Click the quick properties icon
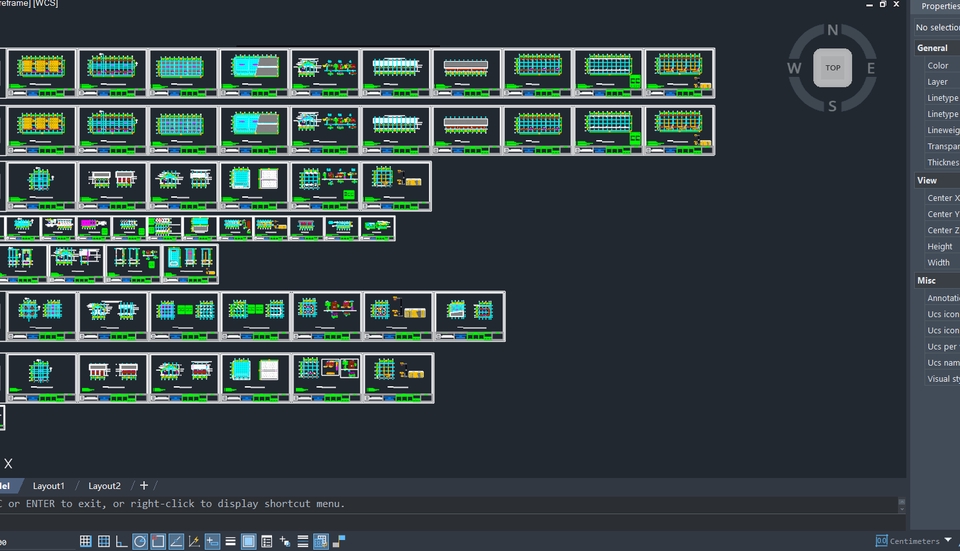 point(266,541)
